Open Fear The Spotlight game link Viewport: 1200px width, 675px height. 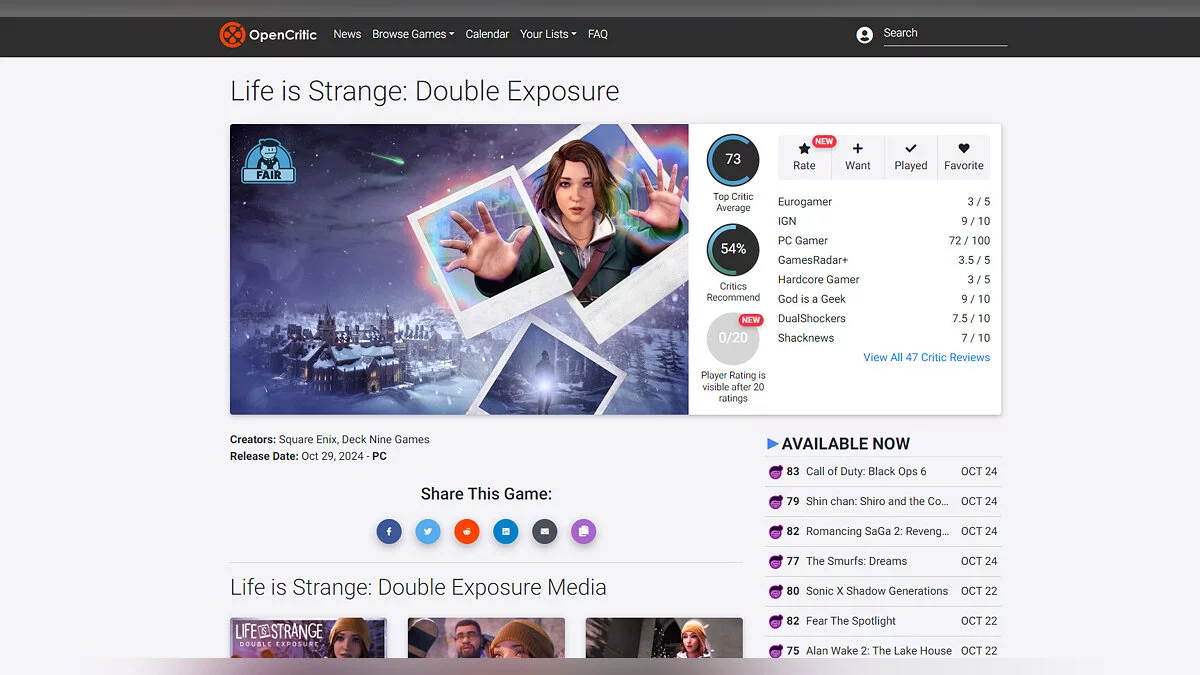tap(851, 621)
